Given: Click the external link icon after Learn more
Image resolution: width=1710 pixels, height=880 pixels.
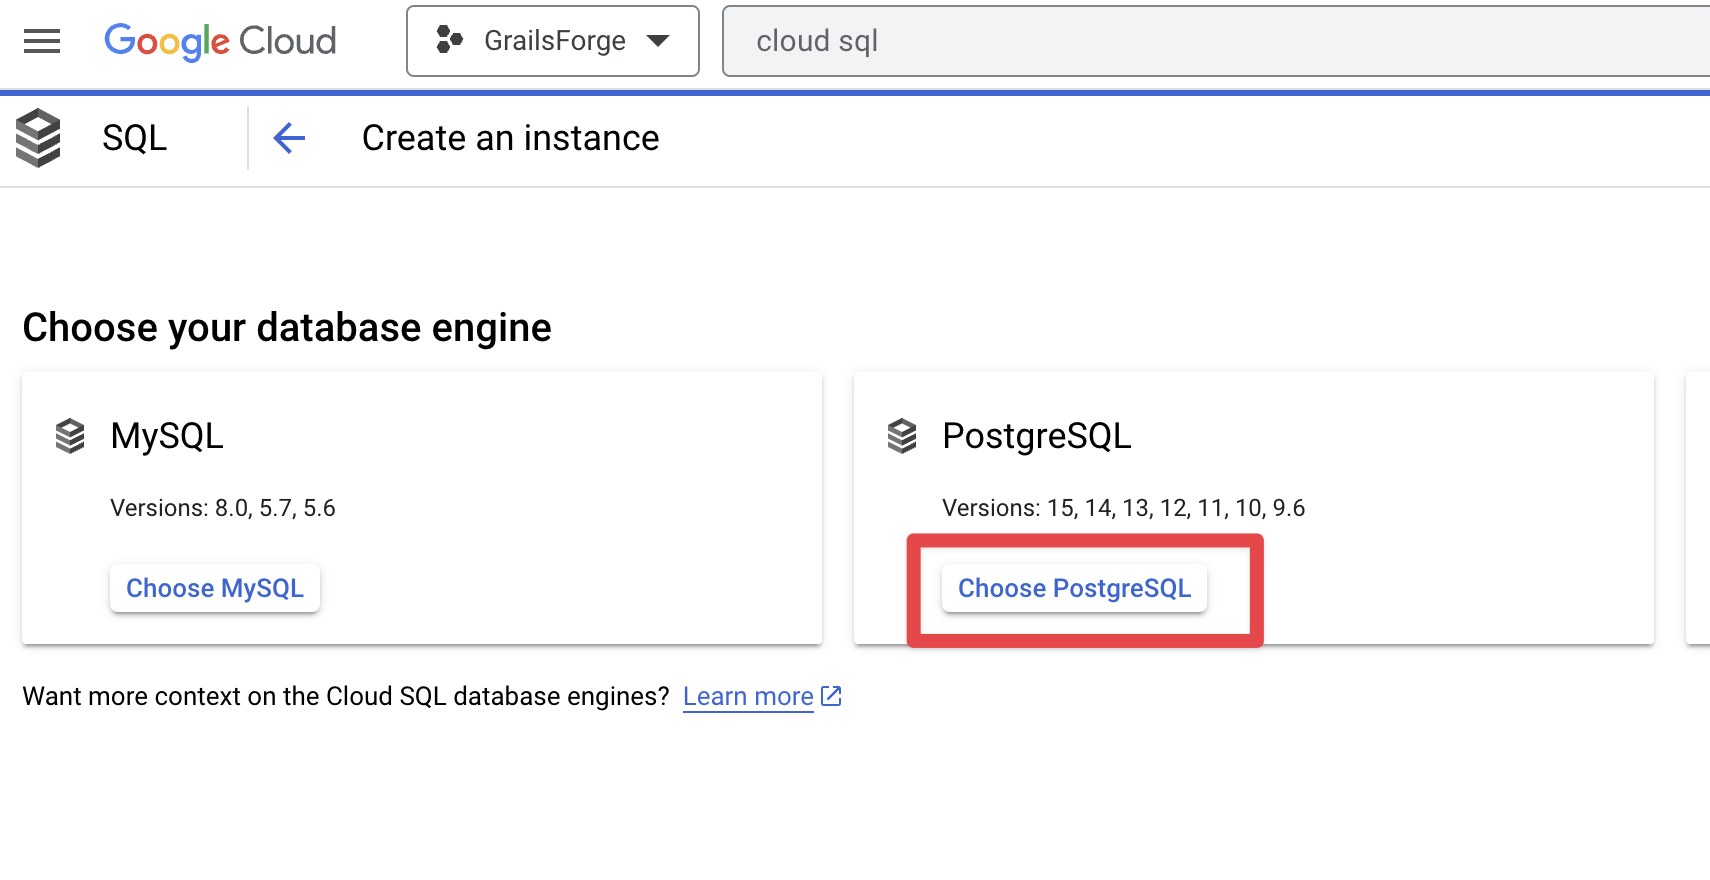Looking at the screenshot, I should pos(831,696).
